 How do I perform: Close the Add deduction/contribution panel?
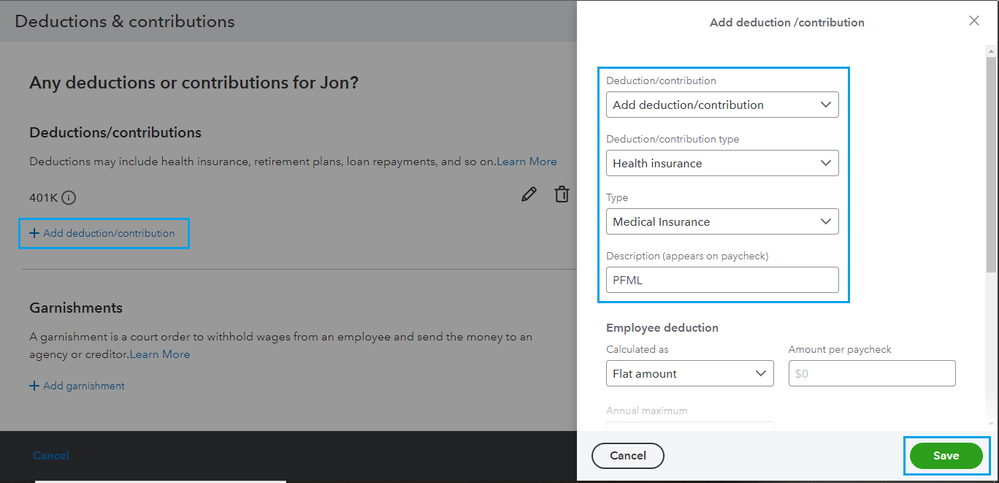[974, 21]
